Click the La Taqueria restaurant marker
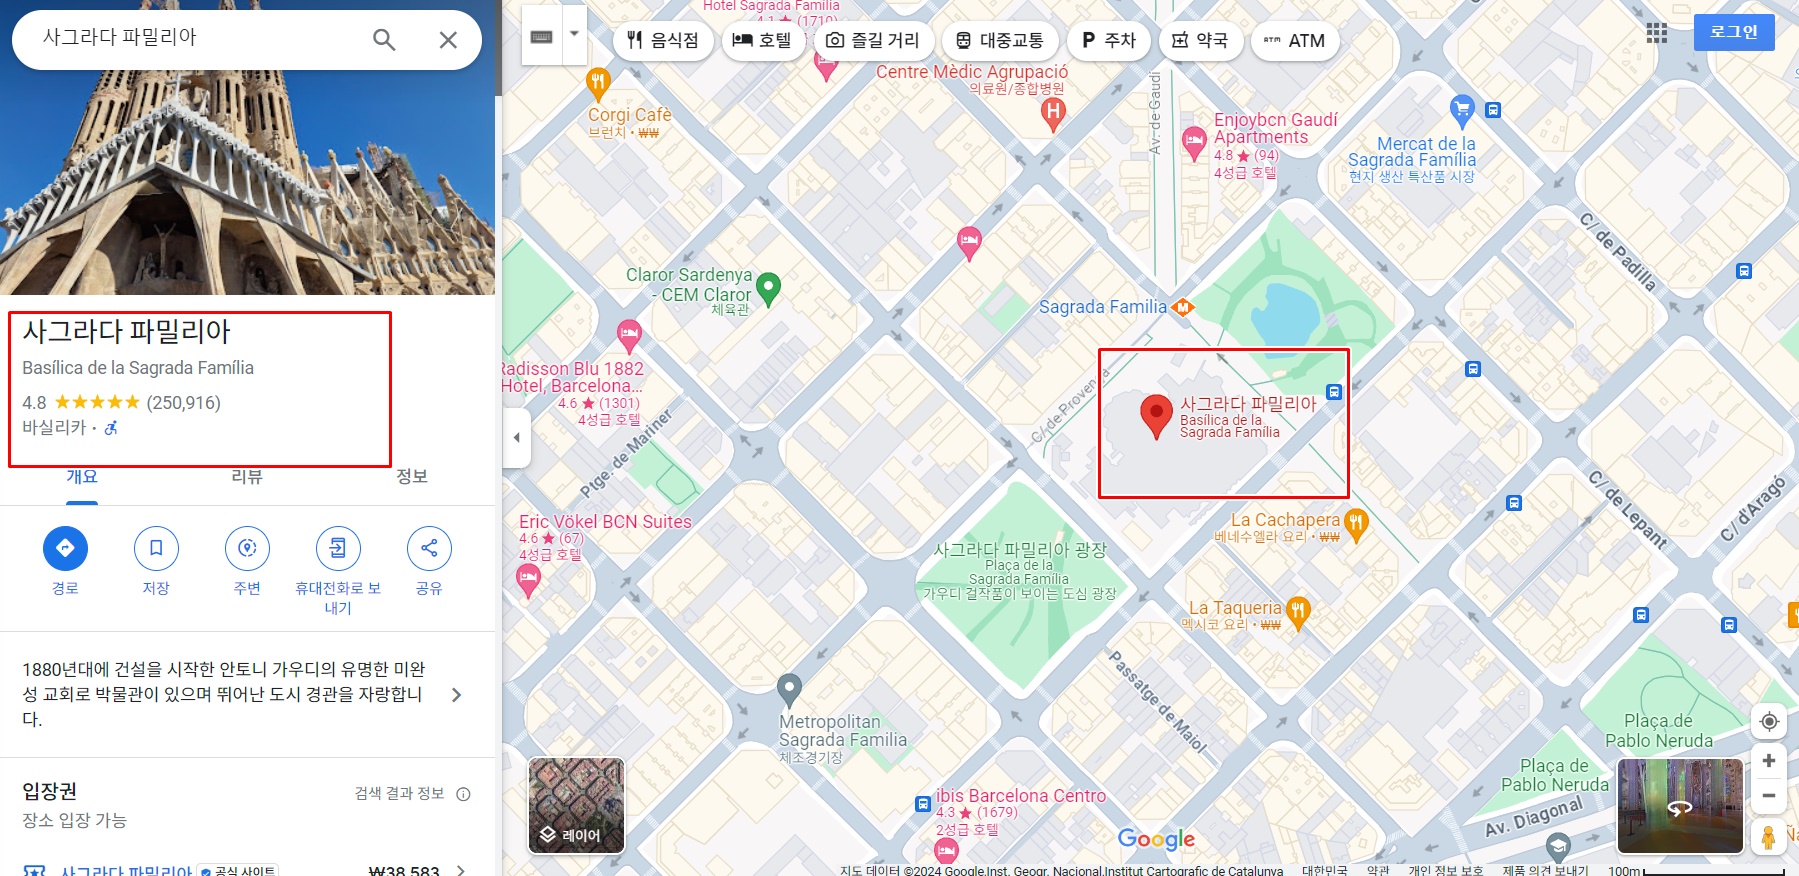 point(1298,613)
